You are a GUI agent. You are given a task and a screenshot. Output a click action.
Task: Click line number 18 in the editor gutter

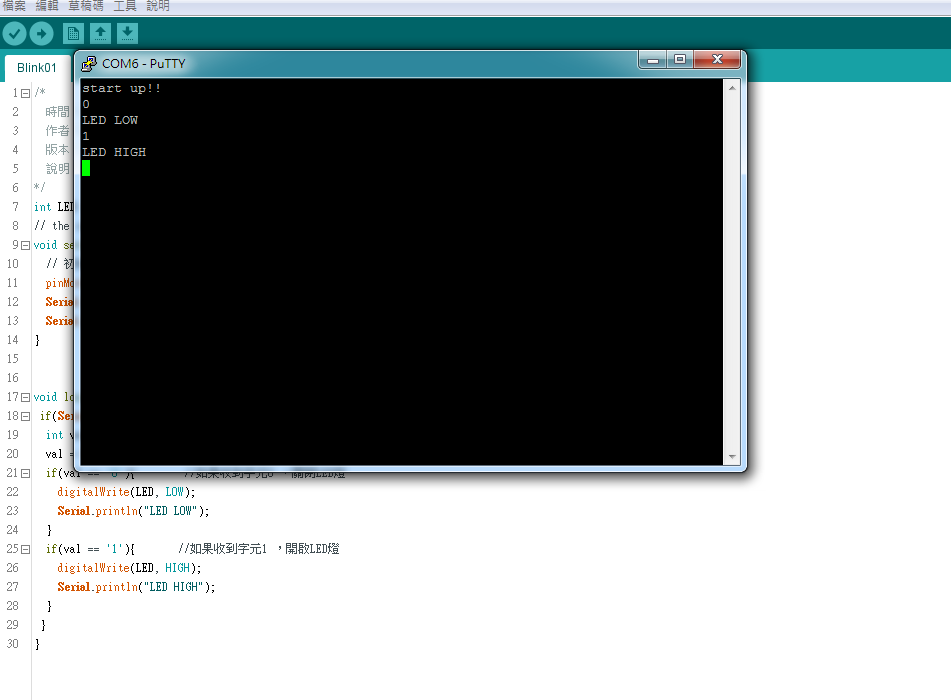[x=15, y=415]
